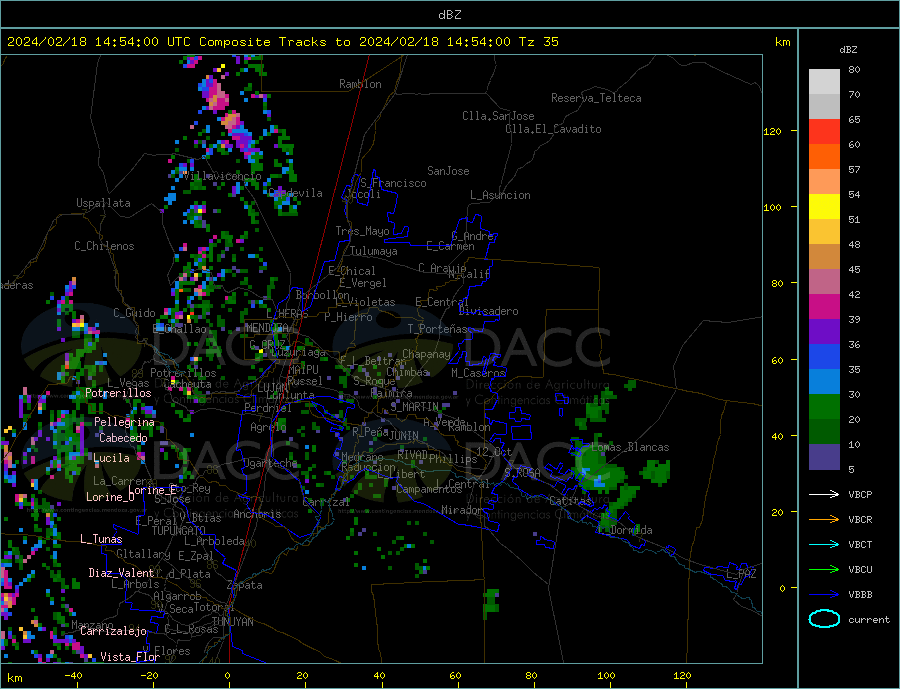Click the red 65 dBZ legend swatch
The width and height of the screenshot is (900, 689).
tap(824, 131)
